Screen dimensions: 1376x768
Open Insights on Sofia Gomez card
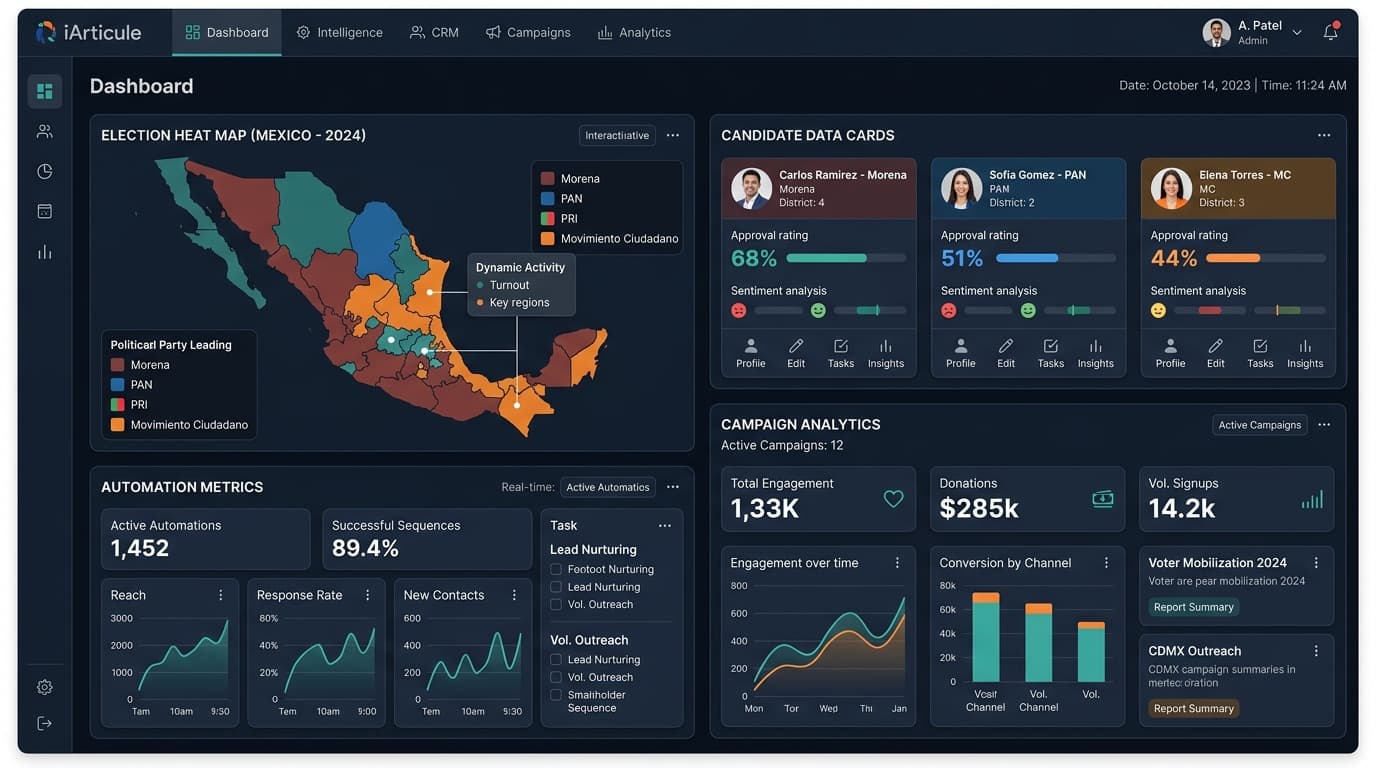click(1096, 353)
